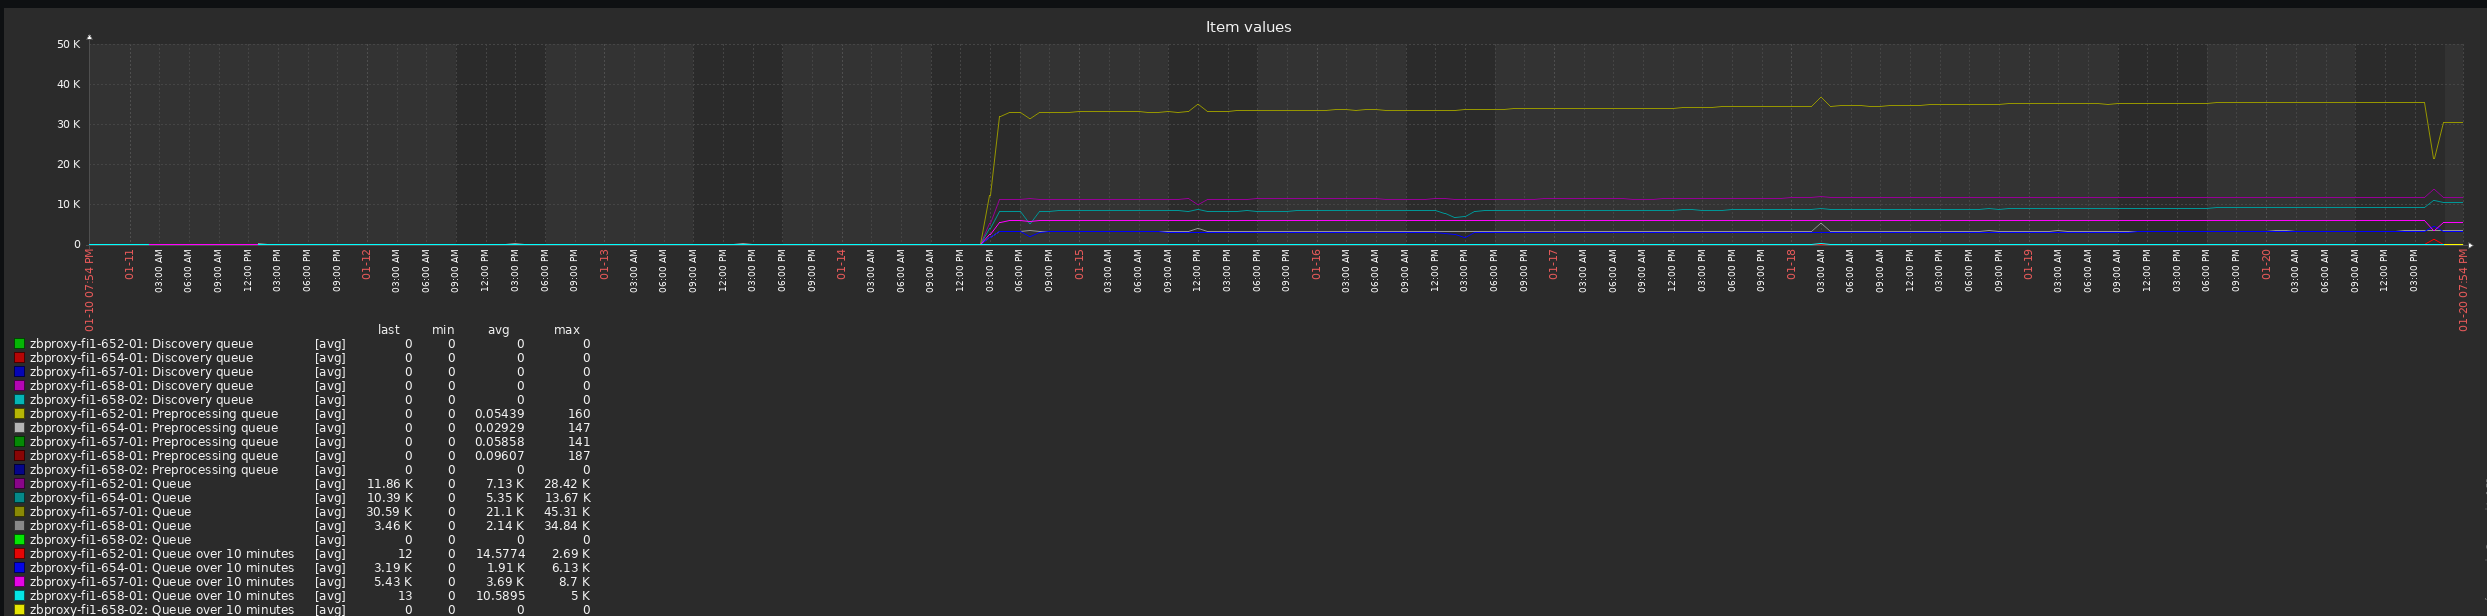
Task: Click blue swatch for zbproxy-fi1-657-01 Discovery queue
Action: (19, 372)
